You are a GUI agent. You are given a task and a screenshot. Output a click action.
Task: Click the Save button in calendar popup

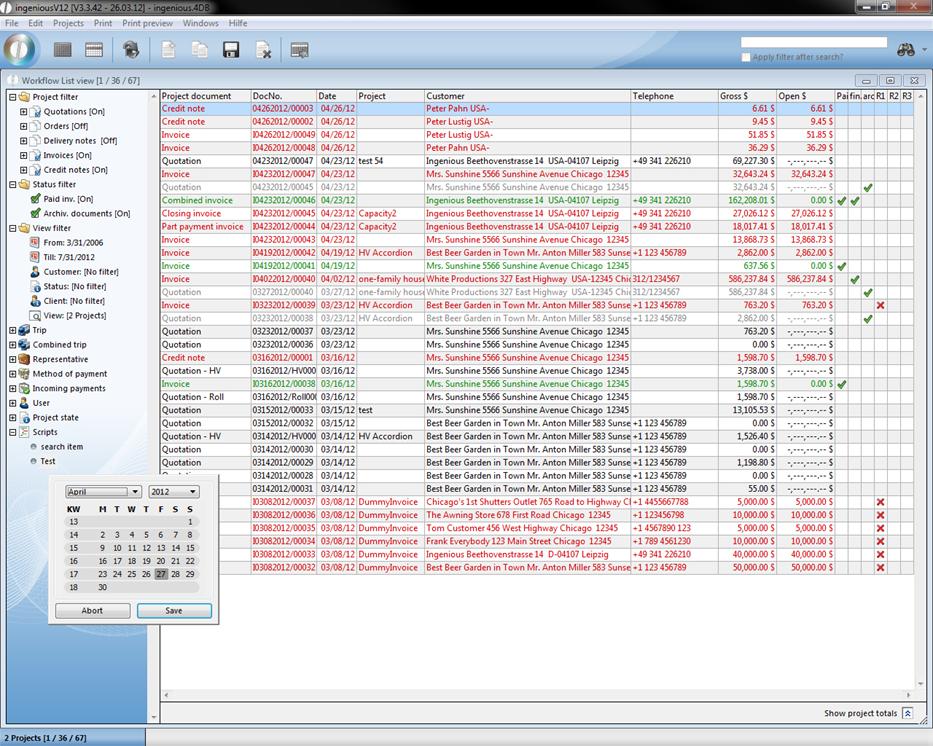click(x=174, y=611)
